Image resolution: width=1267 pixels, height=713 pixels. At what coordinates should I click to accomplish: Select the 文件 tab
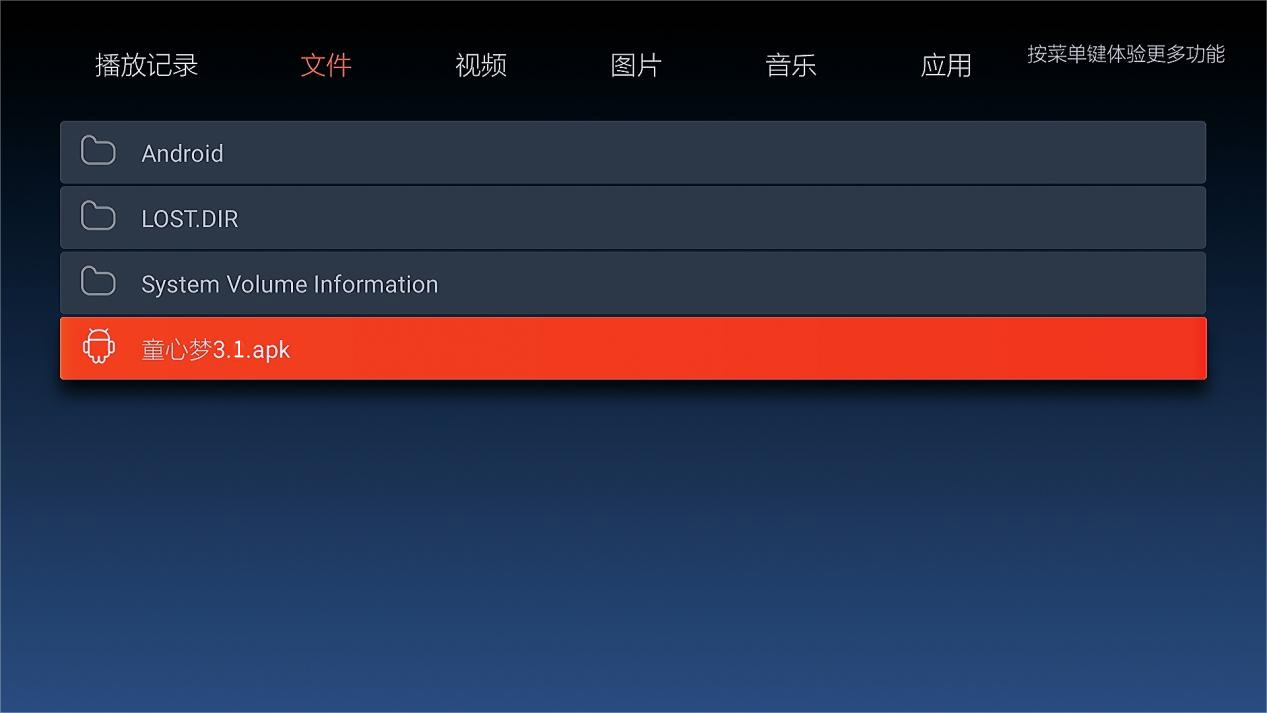click(326, 65)
